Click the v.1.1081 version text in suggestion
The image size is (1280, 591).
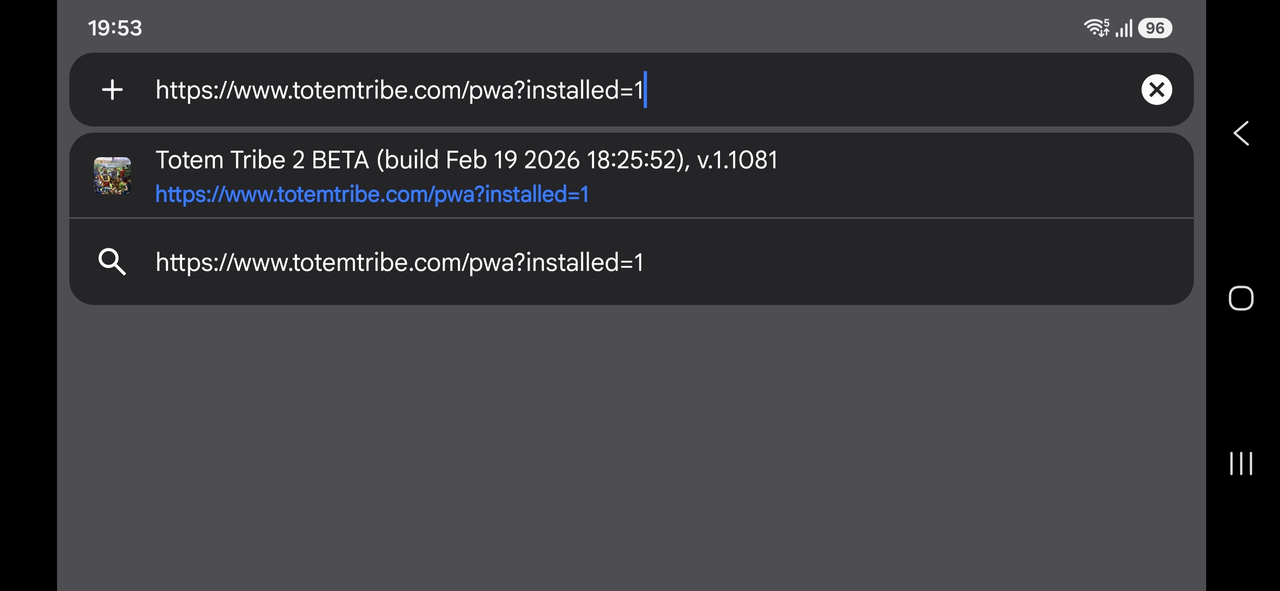pos(736,160)
